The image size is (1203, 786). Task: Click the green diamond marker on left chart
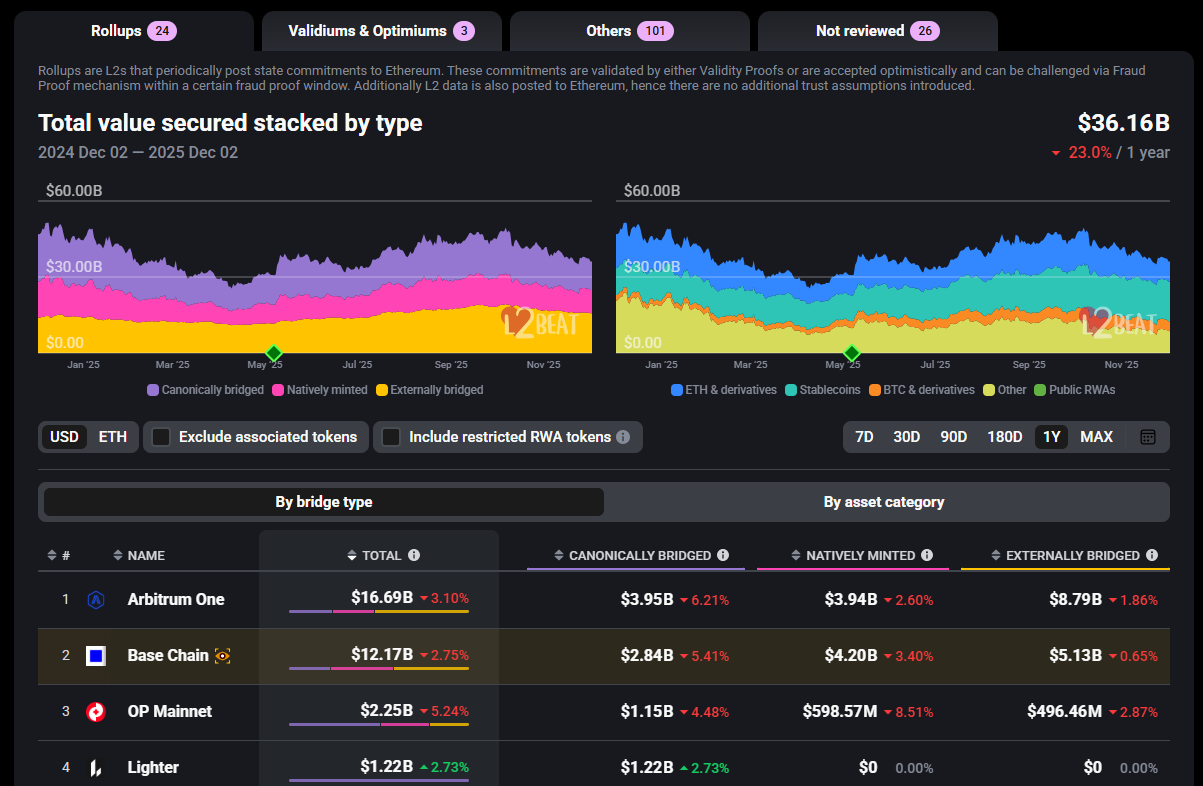[272, 353]
